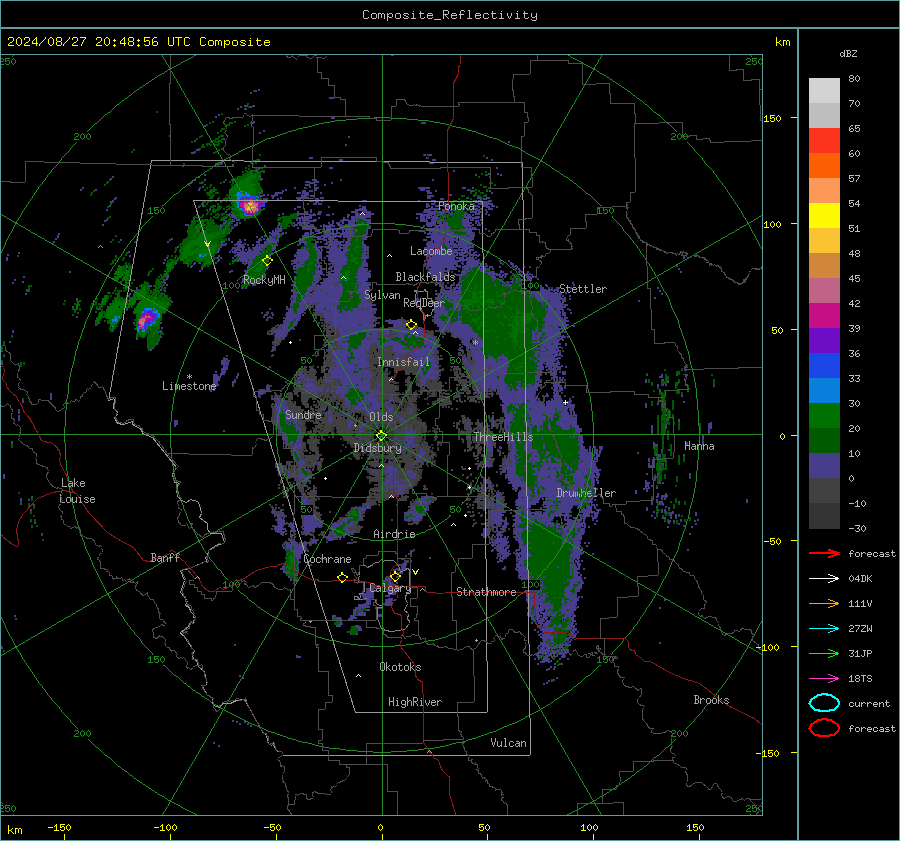Click the yellow diamond marker near RockyMH
The width and height of the screenshot is (900, 841).
tap(267, 261)
